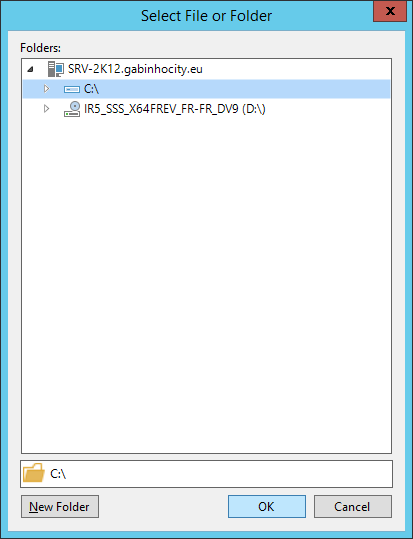Click blank highlighted area of C:\ row
This screenshot has height=539, width=413.
tap(244, 89)
